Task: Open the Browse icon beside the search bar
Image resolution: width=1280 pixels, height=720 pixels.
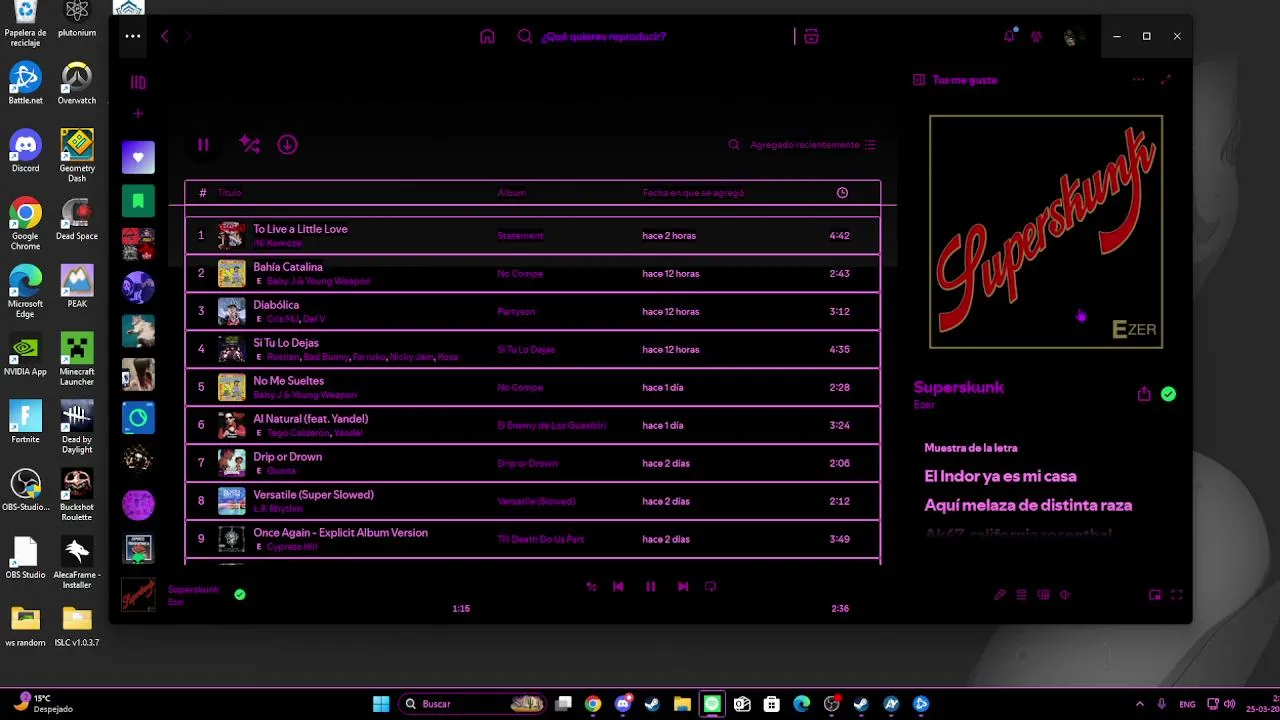Action: click(811, 36)
